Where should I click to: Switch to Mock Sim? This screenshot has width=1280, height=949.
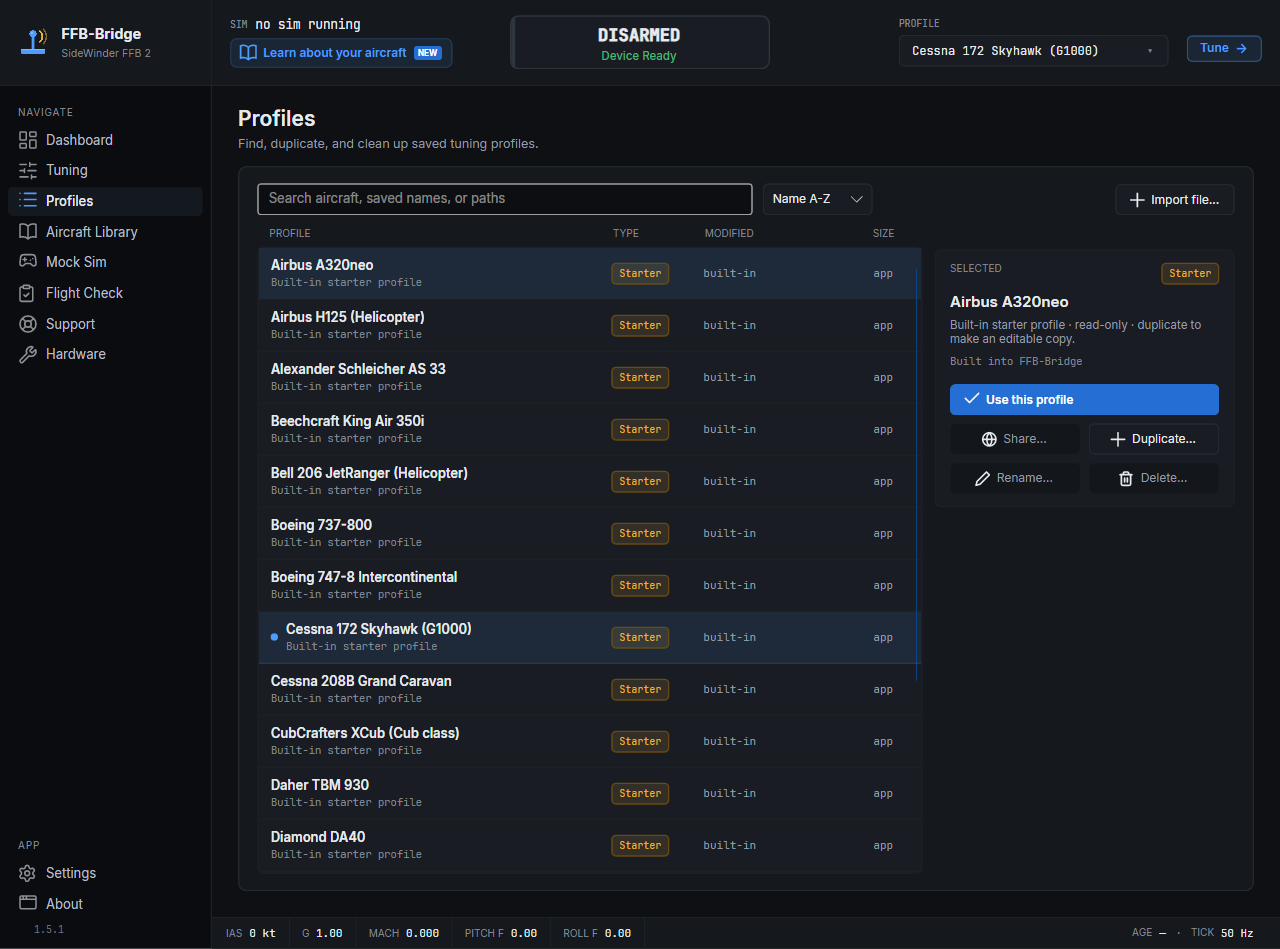pyautogui.click(x=105, y=262)
